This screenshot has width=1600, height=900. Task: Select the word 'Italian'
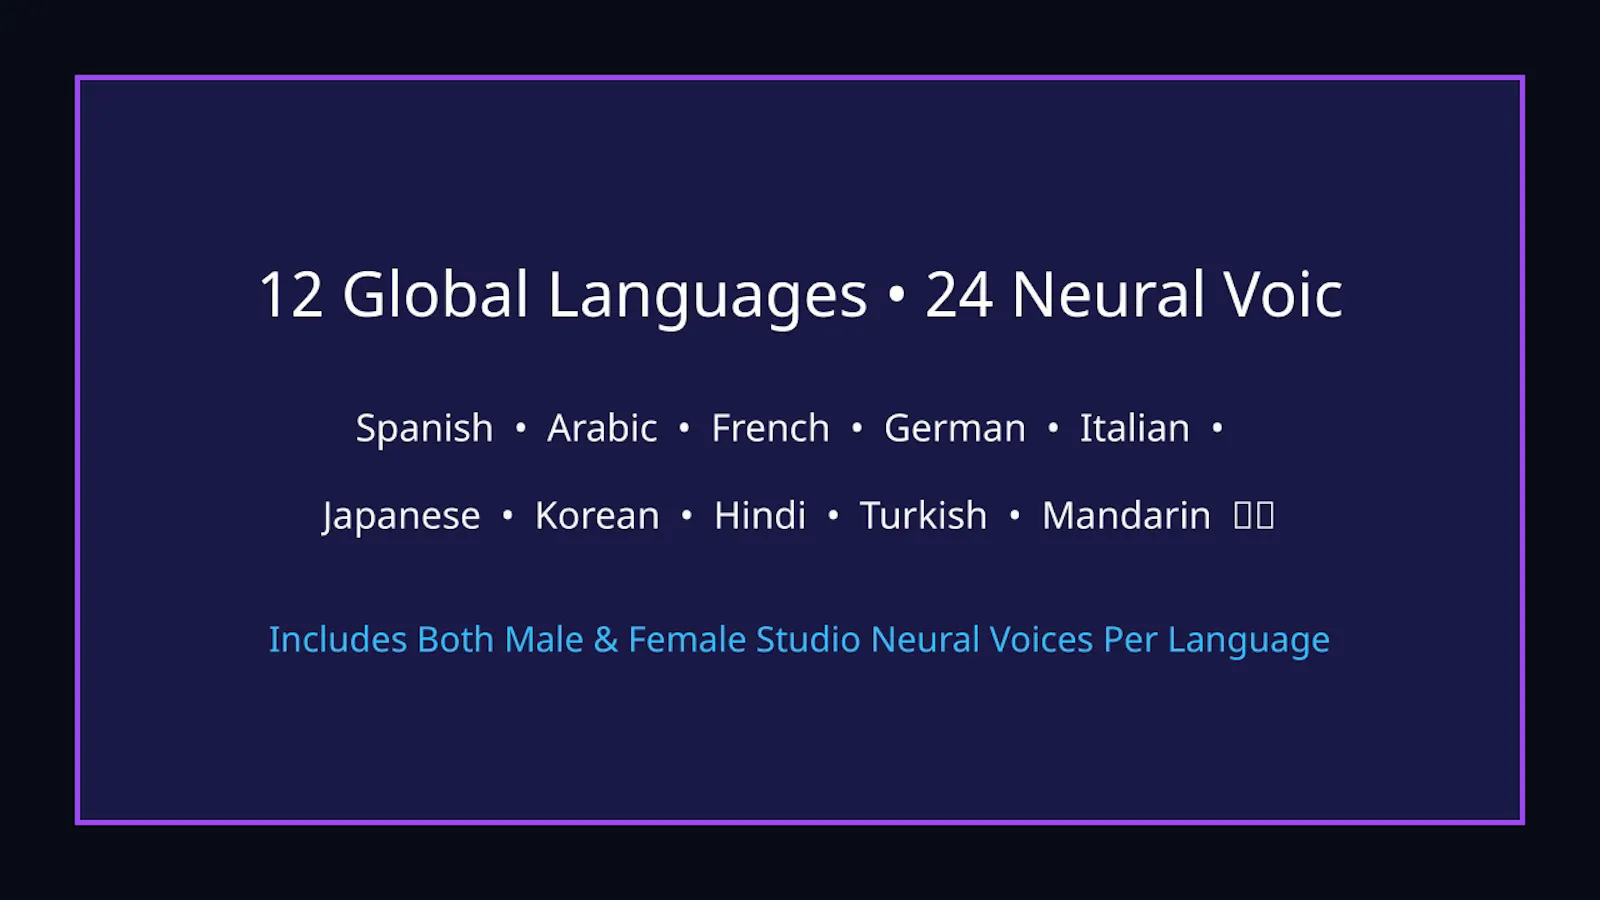tap(1134, 428)
